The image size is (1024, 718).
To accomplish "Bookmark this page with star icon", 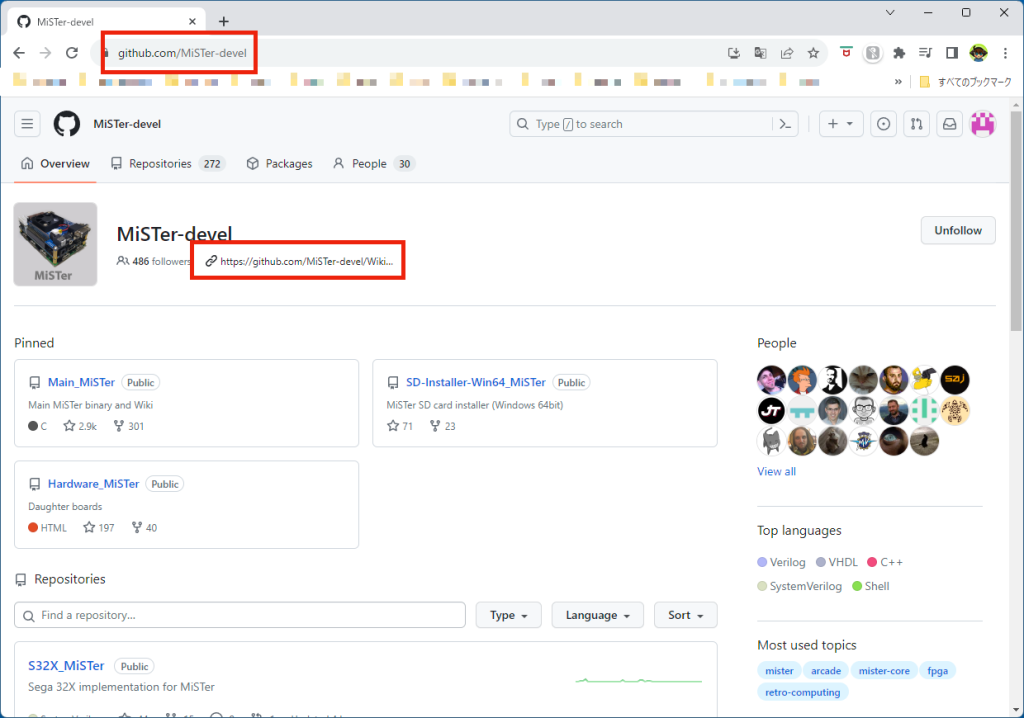I will pos(814,53).
